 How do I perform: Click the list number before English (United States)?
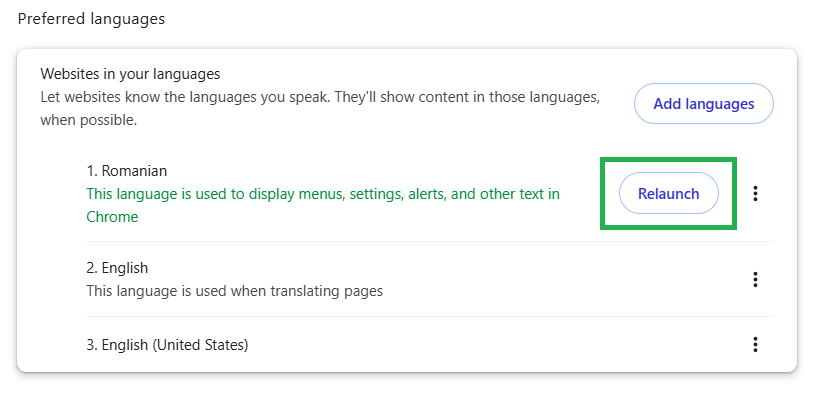(x=92, y=344)
